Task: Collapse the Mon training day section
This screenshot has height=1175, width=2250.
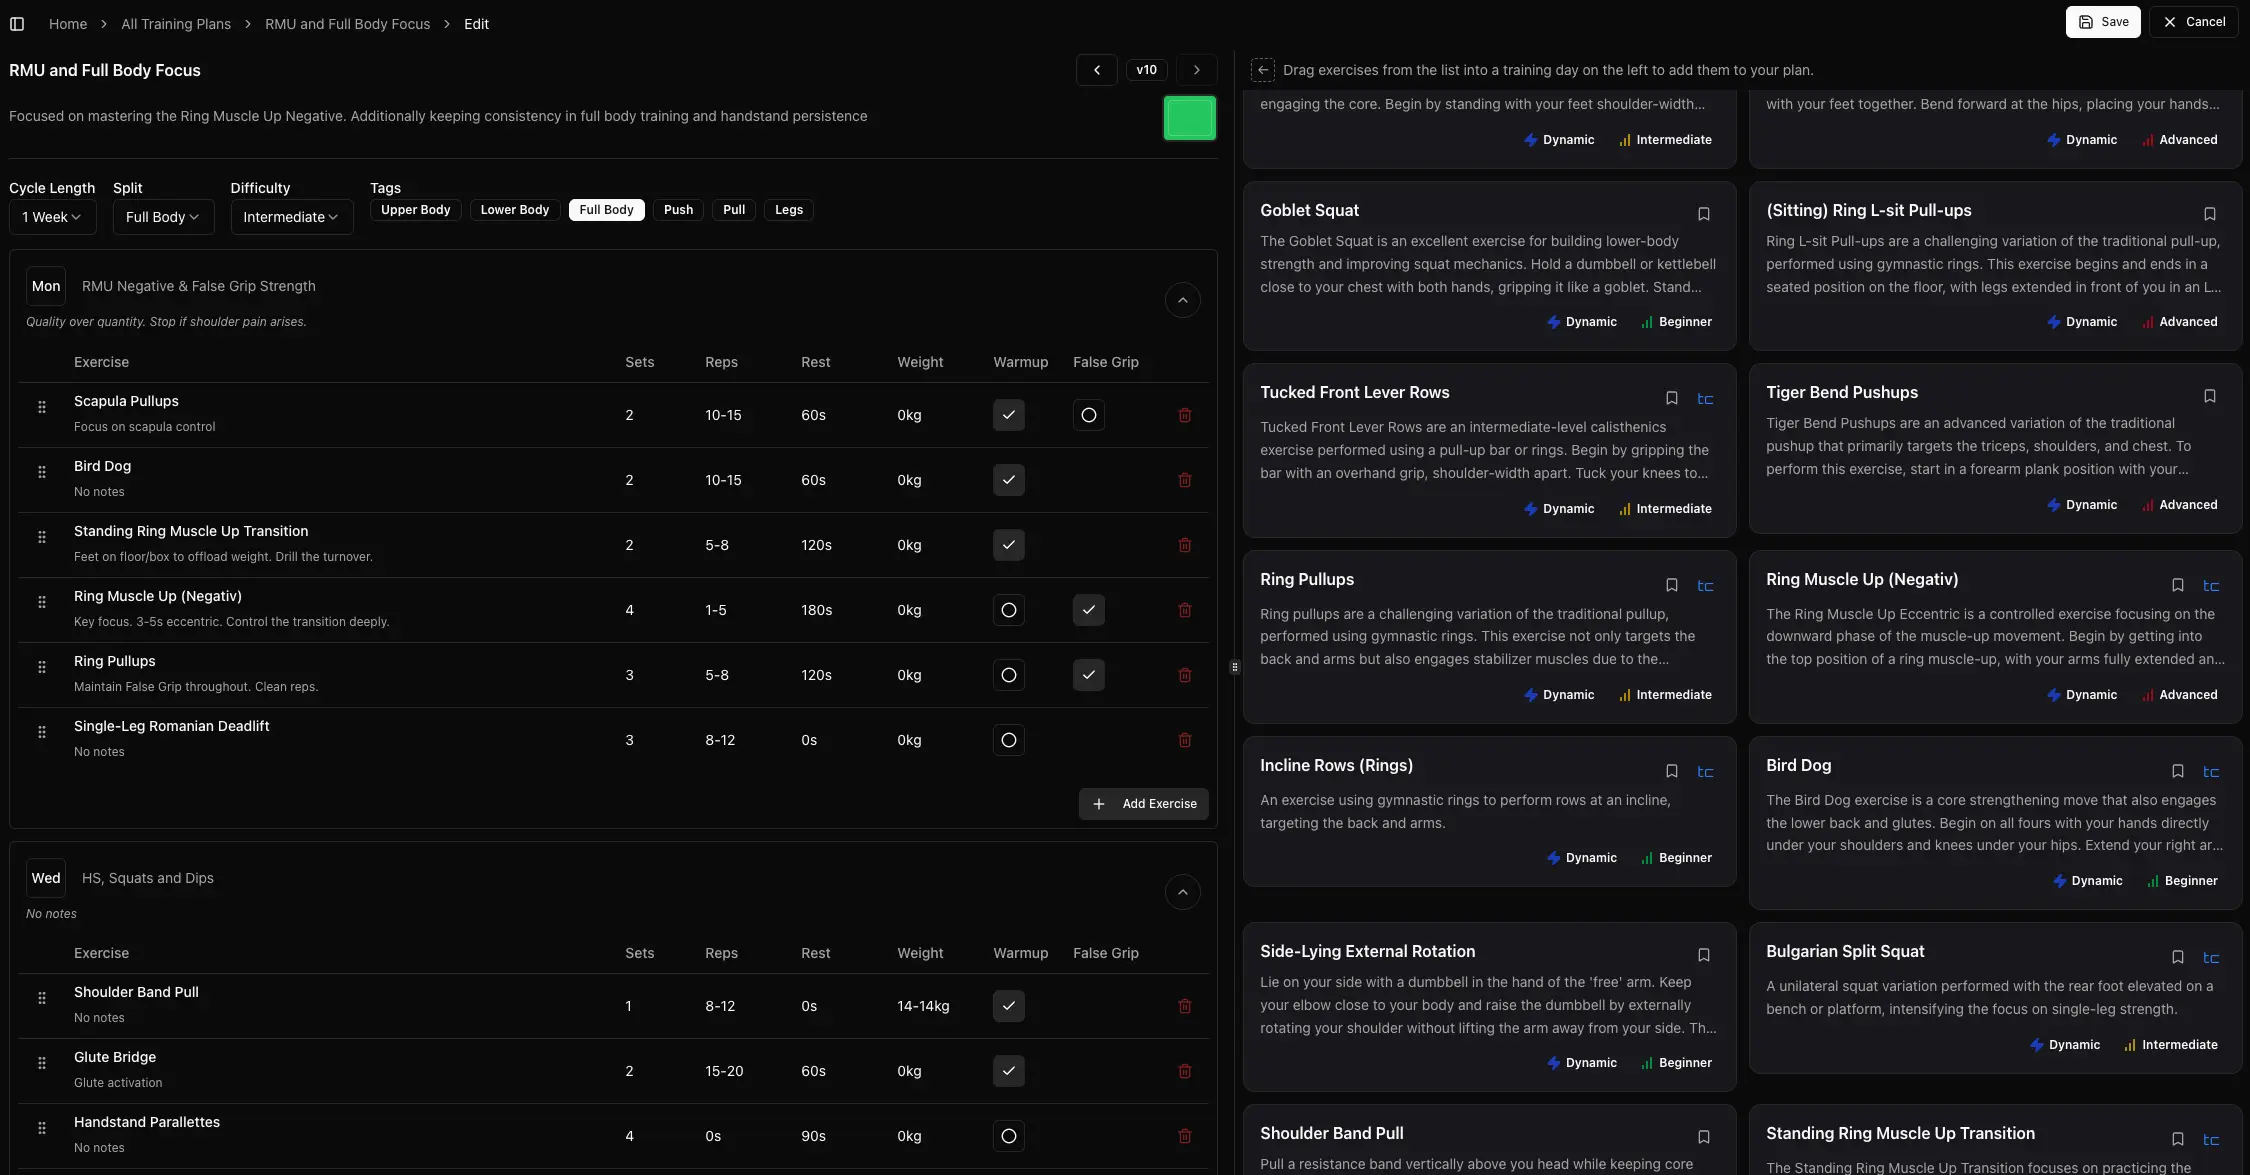Action: tap(1182, 300)
